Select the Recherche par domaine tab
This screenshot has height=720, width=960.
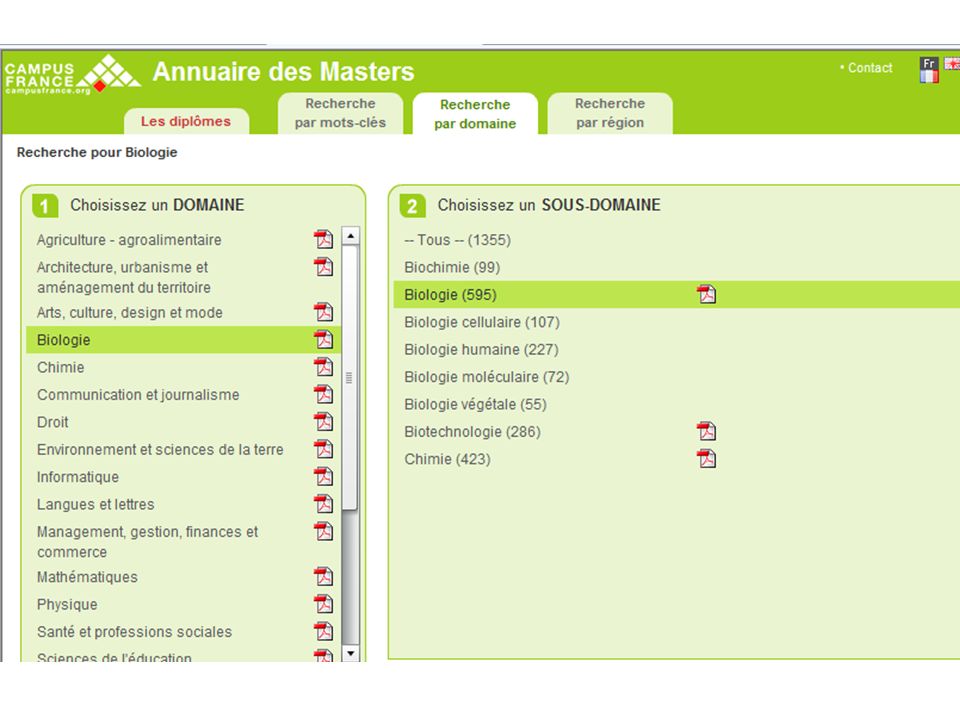[x=475, y=114]
